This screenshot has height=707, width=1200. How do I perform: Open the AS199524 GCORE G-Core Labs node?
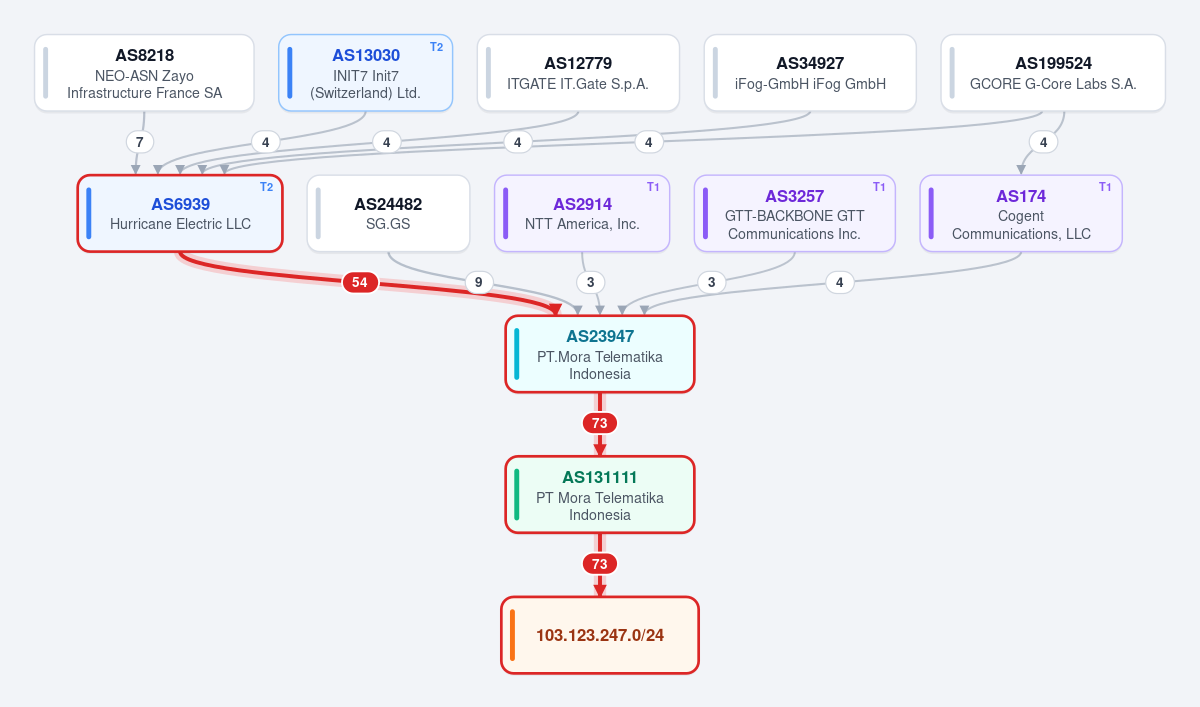point(1053,73)
